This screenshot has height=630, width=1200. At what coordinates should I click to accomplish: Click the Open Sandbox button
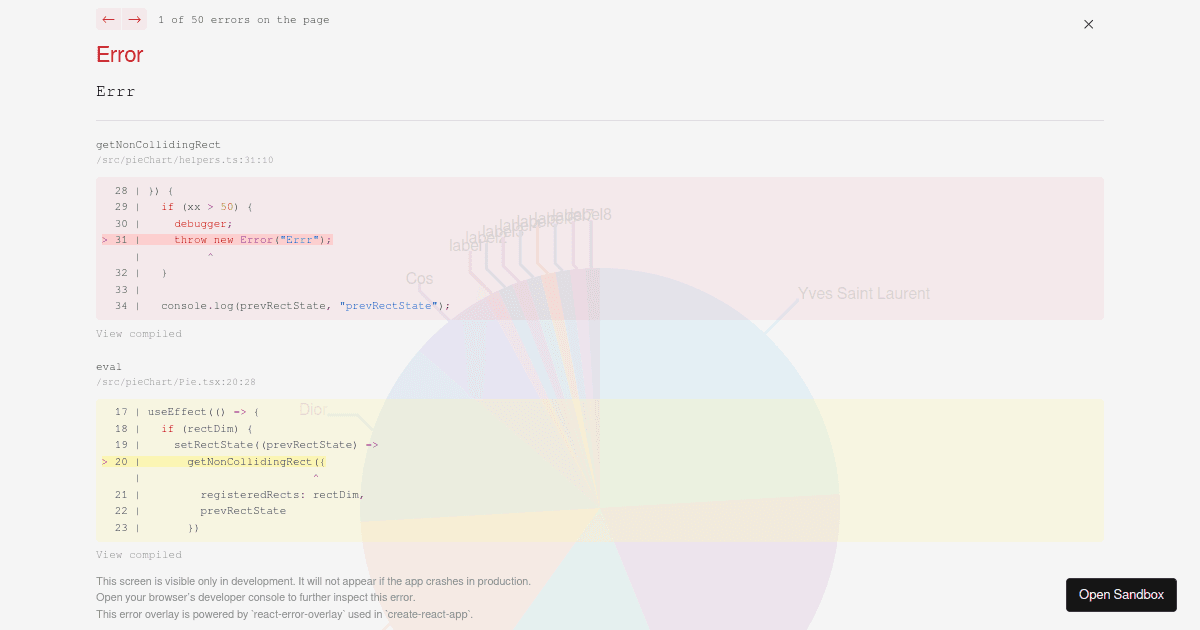coord(1121,594)
